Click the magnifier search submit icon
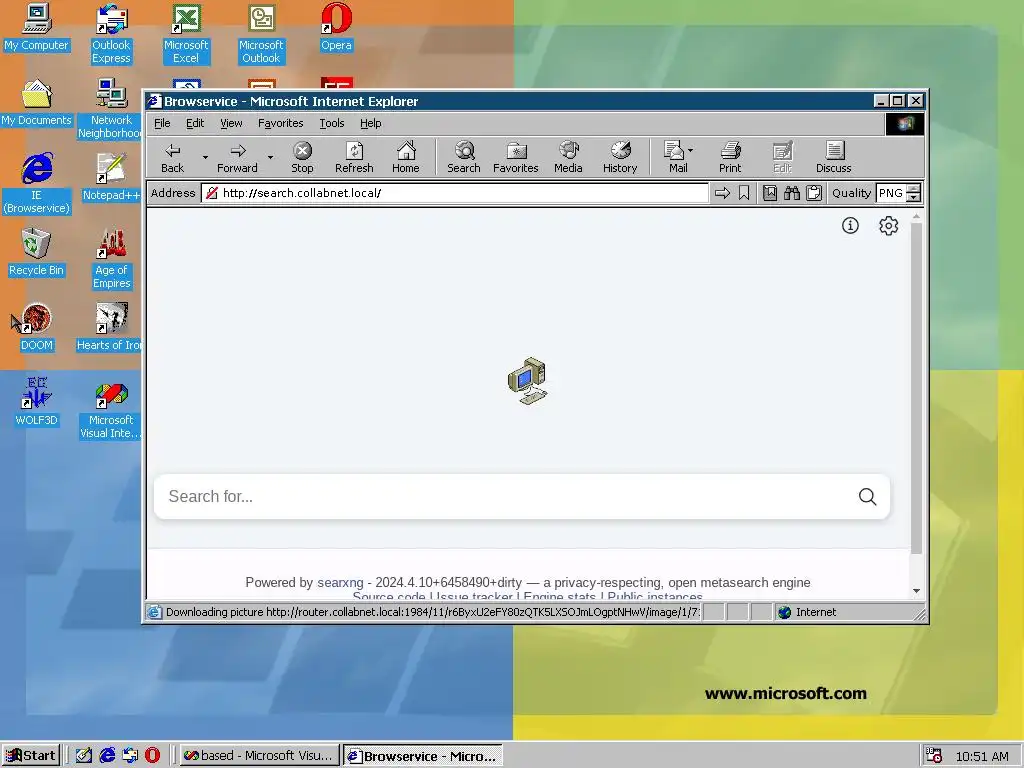This screenshot has height=768, width=1024. [x=867, y=496]
